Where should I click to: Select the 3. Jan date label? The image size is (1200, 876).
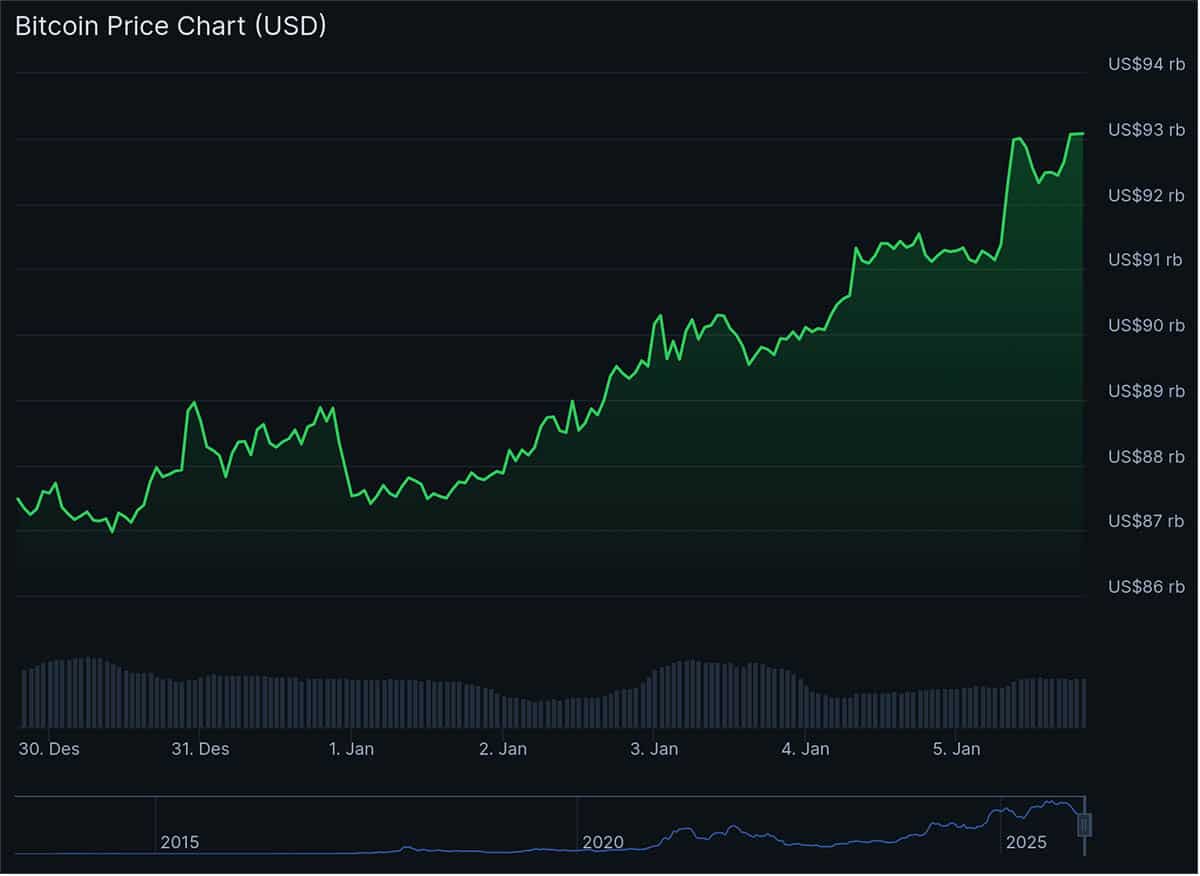[655, 748]
